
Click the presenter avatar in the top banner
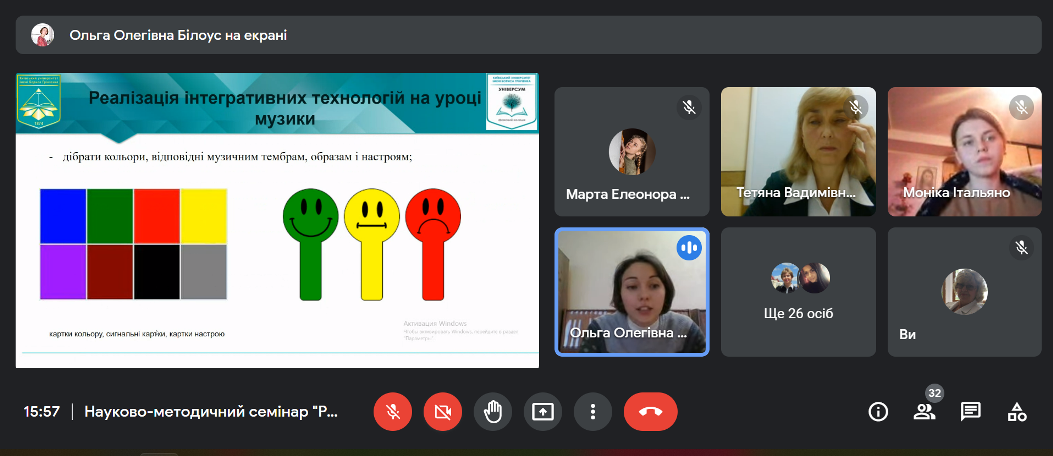42,35
